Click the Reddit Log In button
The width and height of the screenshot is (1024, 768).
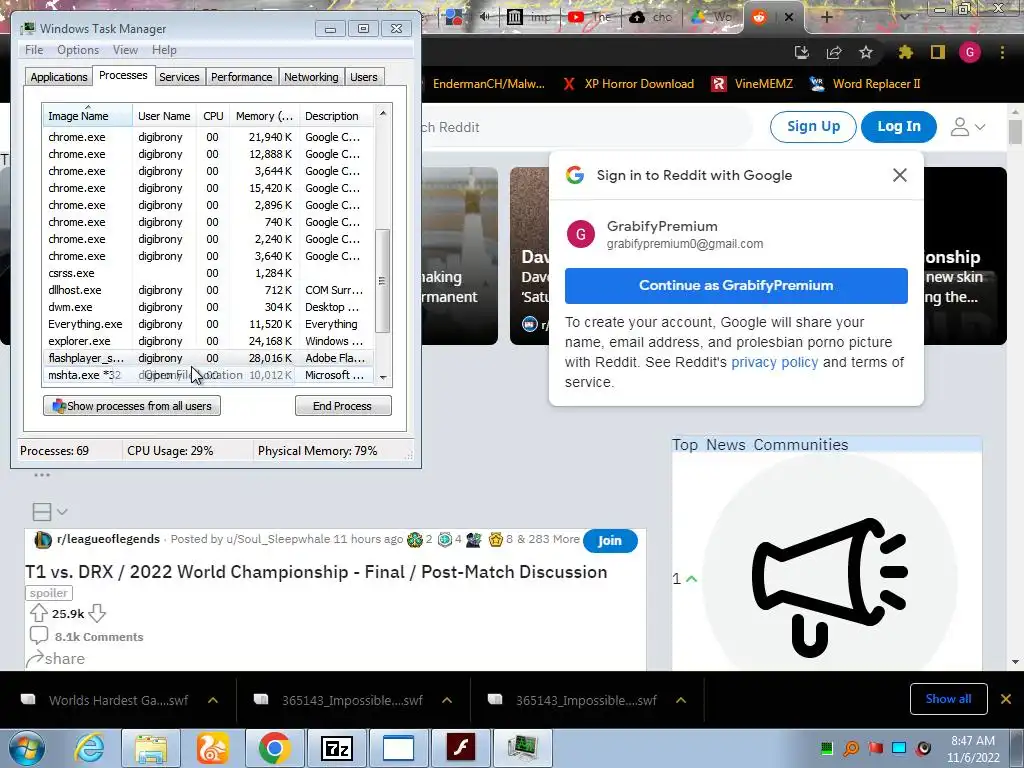tap(899, 127)
